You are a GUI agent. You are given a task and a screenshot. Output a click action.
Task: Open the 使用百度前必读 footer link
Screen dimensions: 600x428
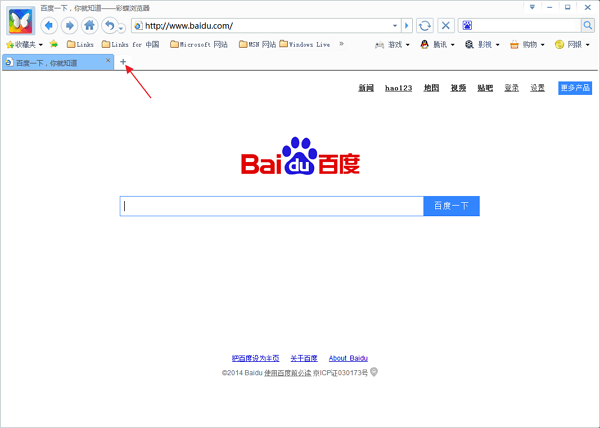[288, 373]
